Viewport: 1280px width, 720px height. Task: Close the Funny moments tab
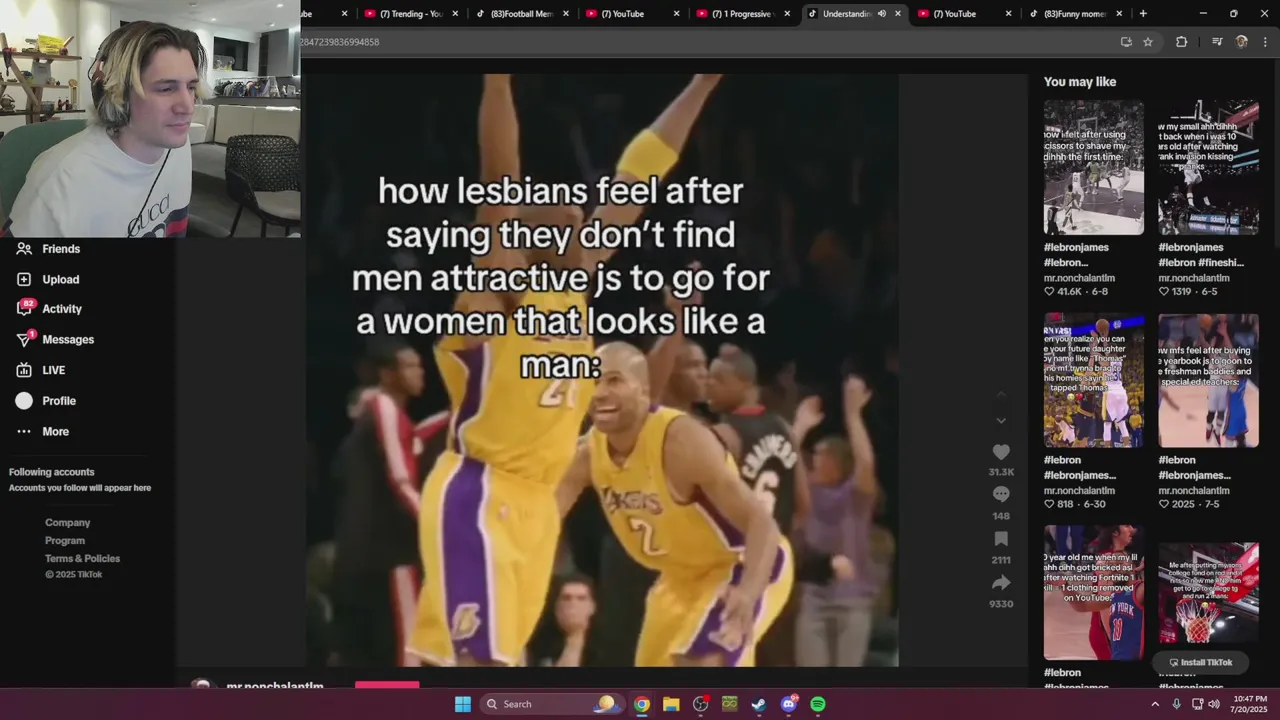point(1119,14)
